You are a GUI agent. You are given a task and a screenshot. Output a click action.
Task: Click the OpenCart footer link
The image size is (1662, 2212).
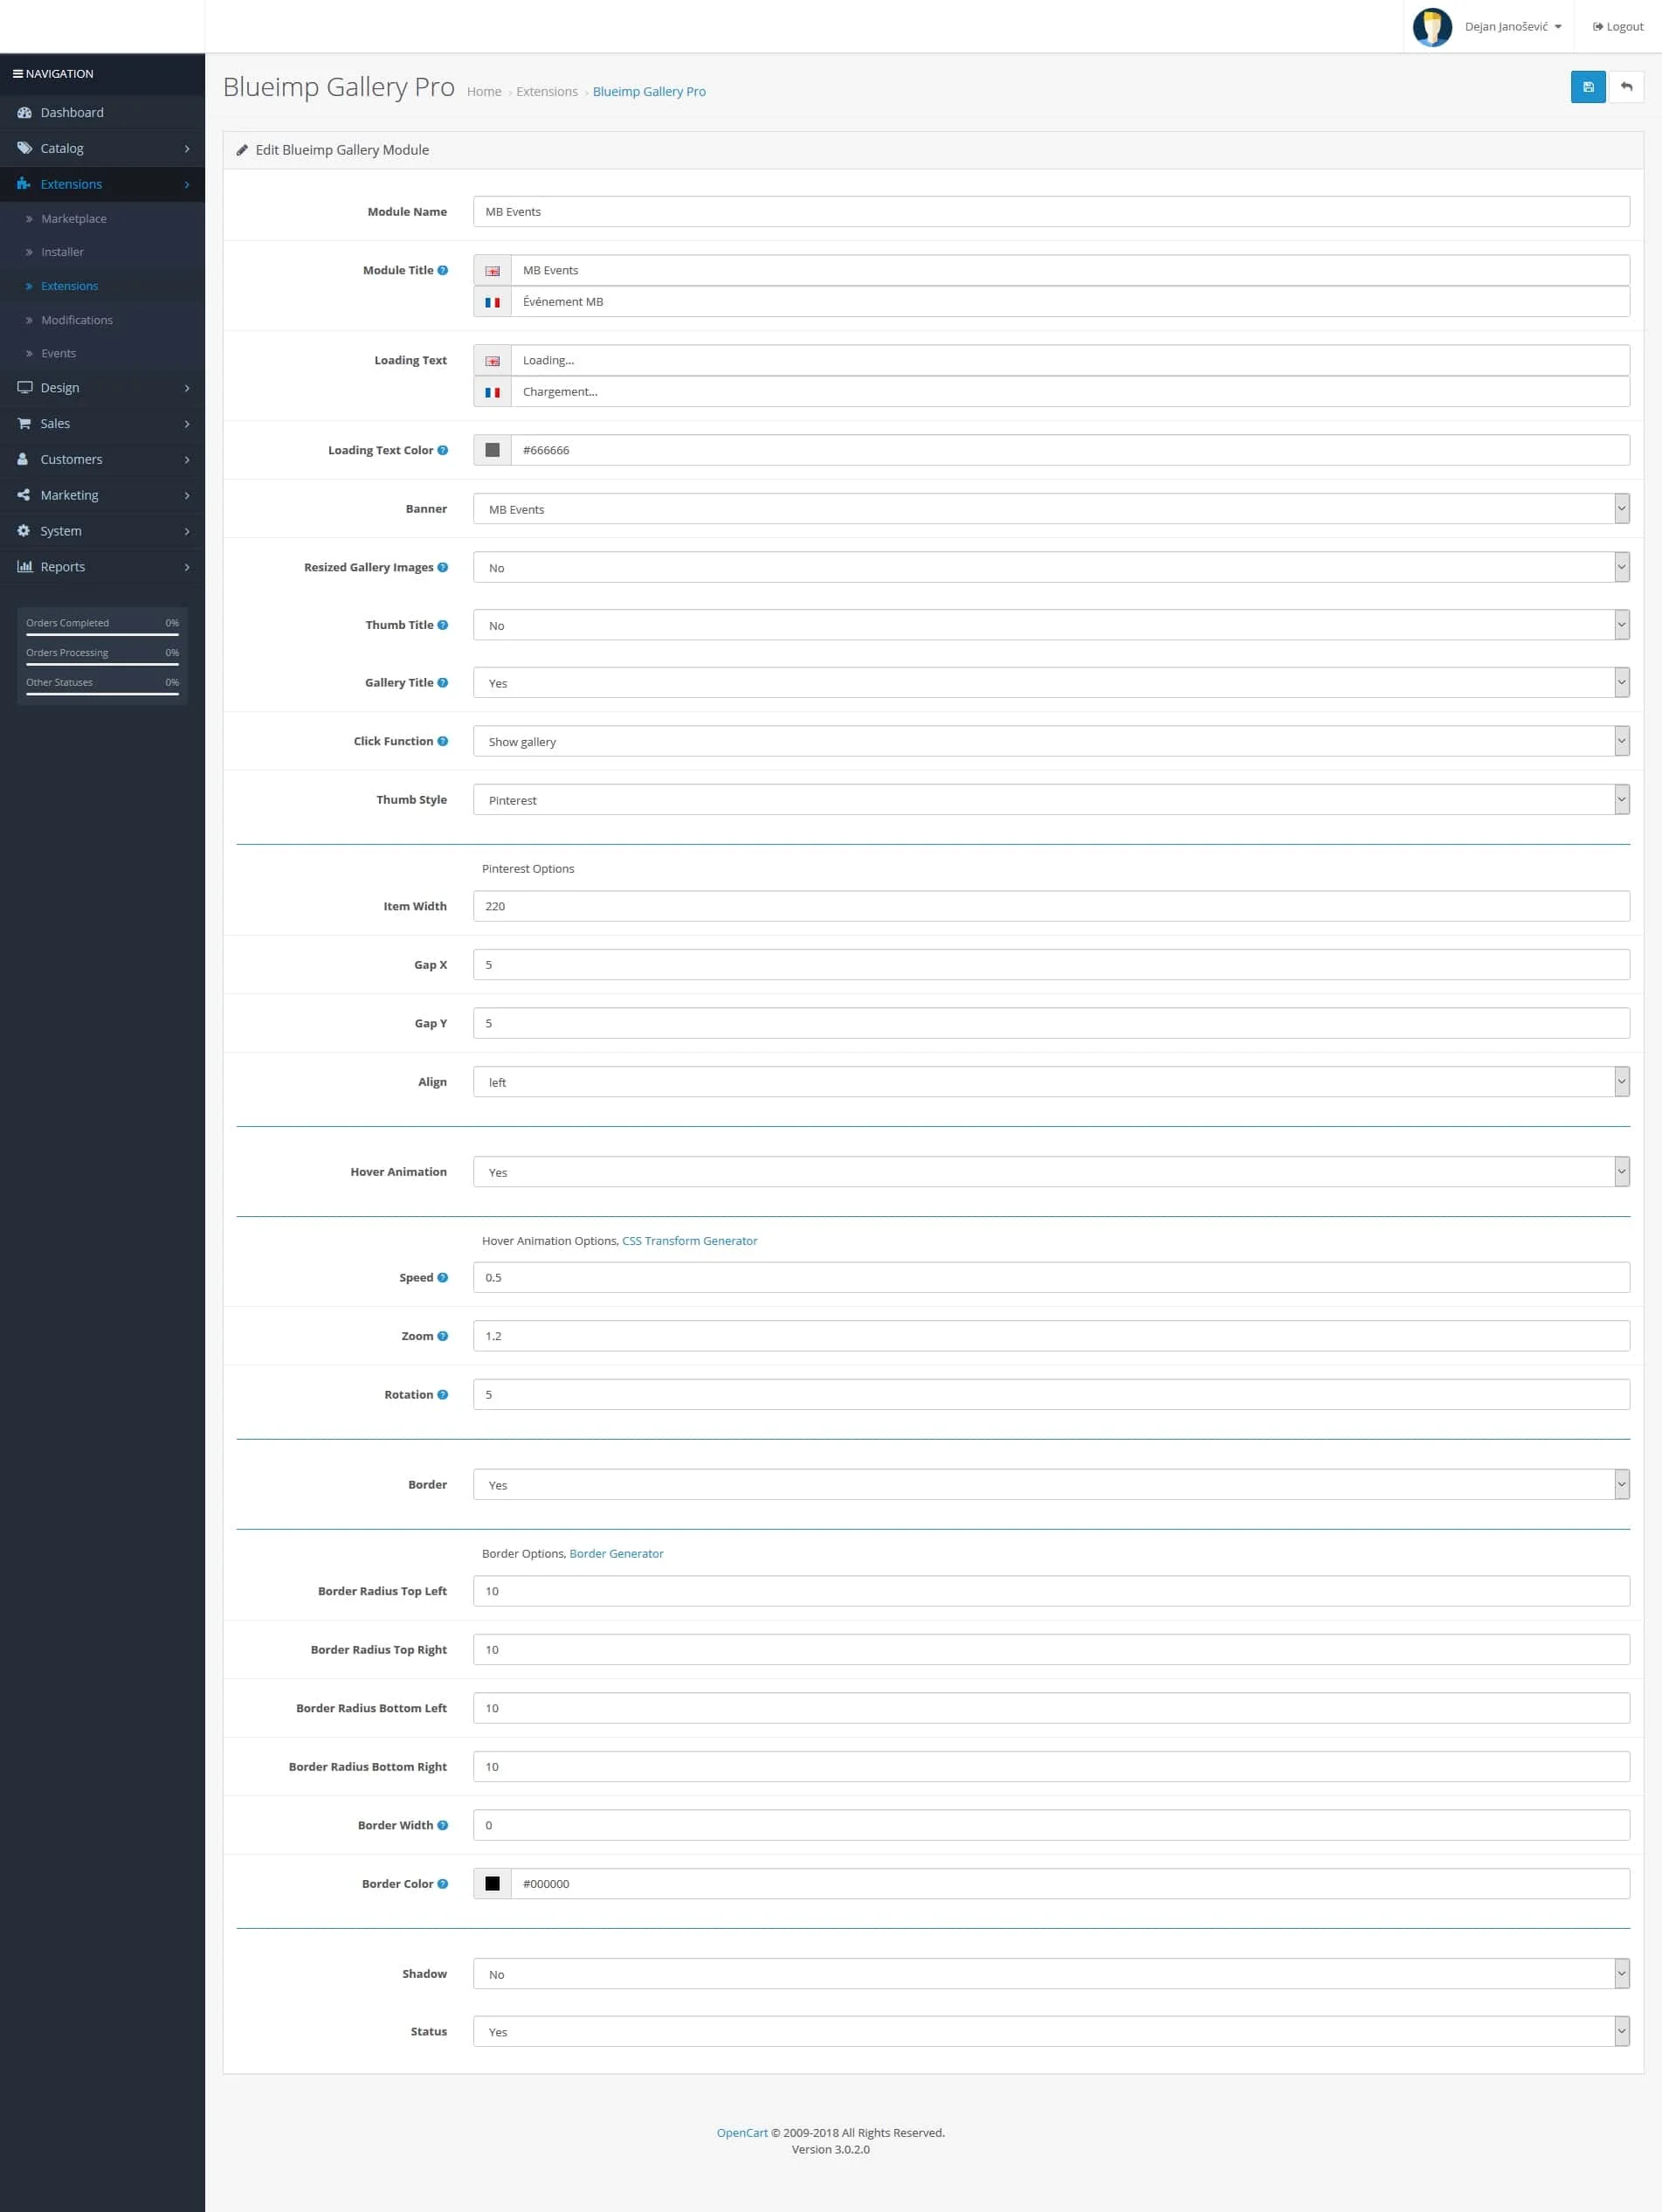click(x=742, y=2133)
